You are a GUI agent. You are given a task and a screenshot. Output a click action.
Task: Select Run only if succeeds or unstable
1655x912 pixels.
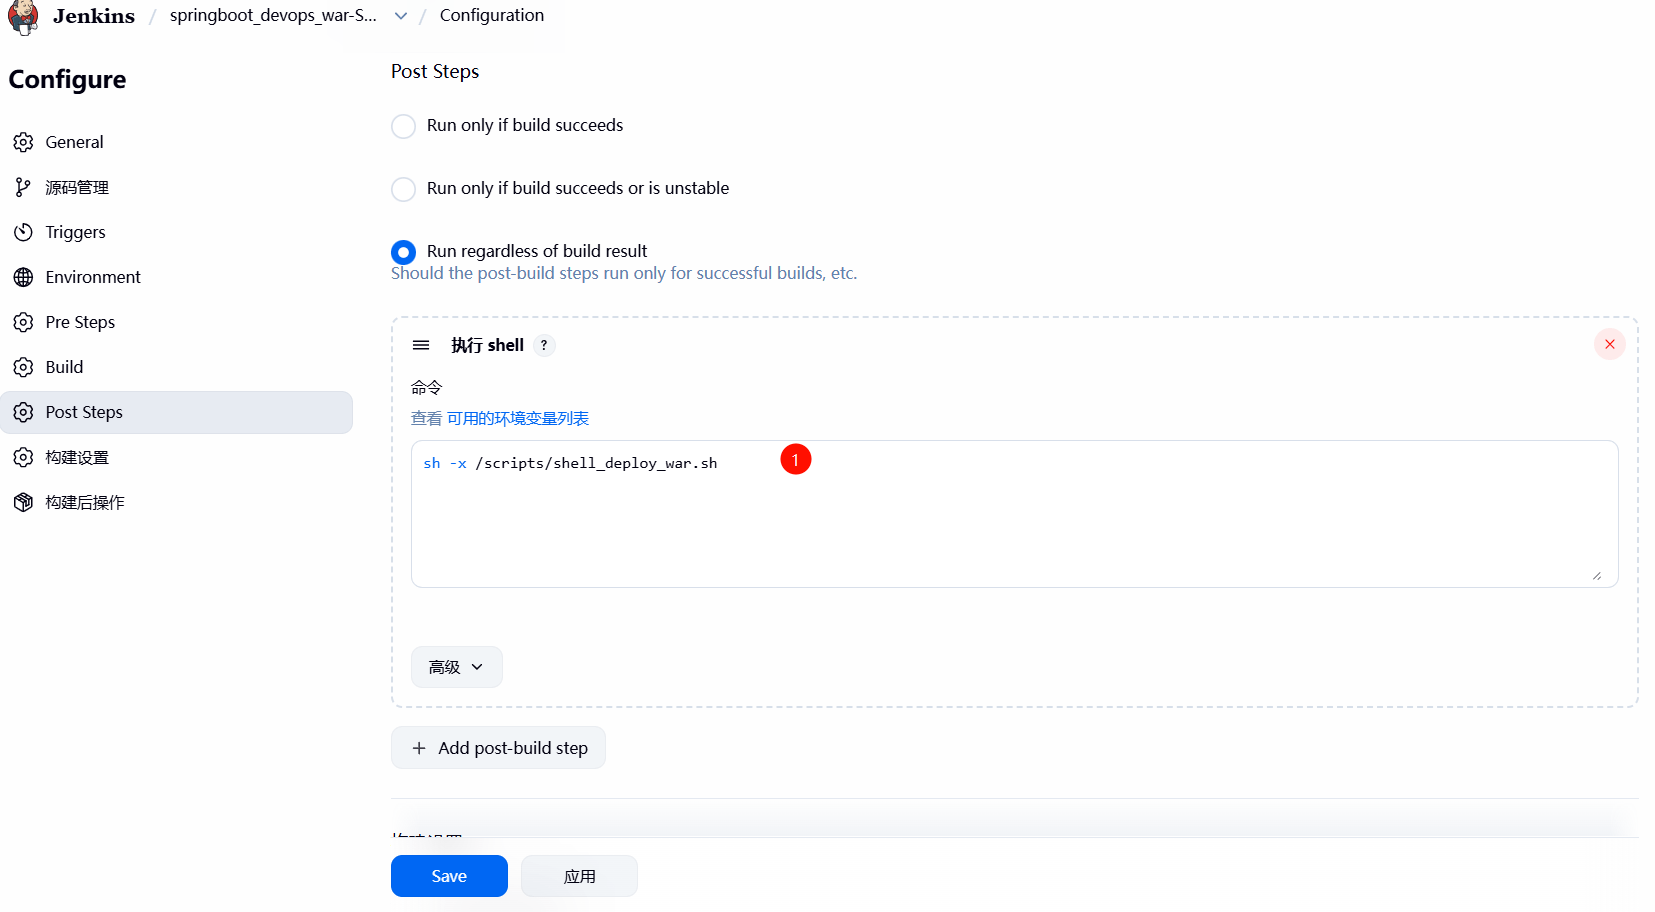[x=404, y=189]
